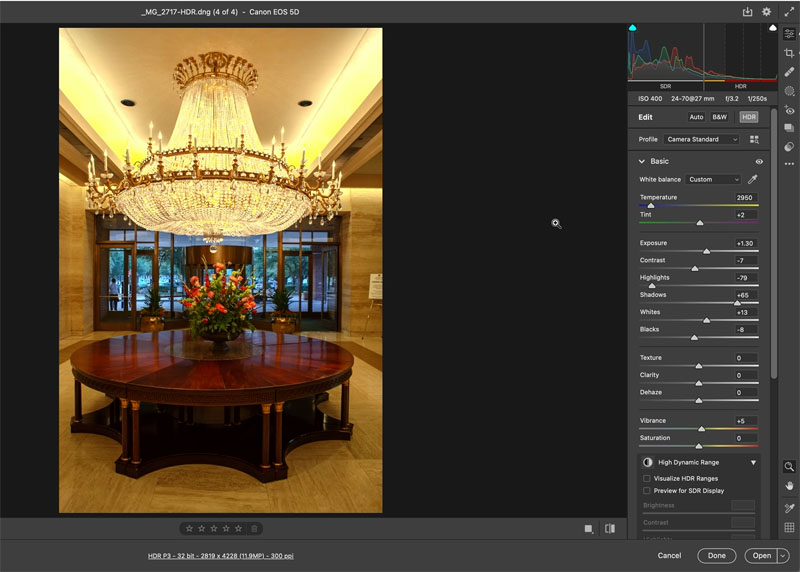Click the Clarity value field
This screenshot has width=800, height=572.
(744, 375)
